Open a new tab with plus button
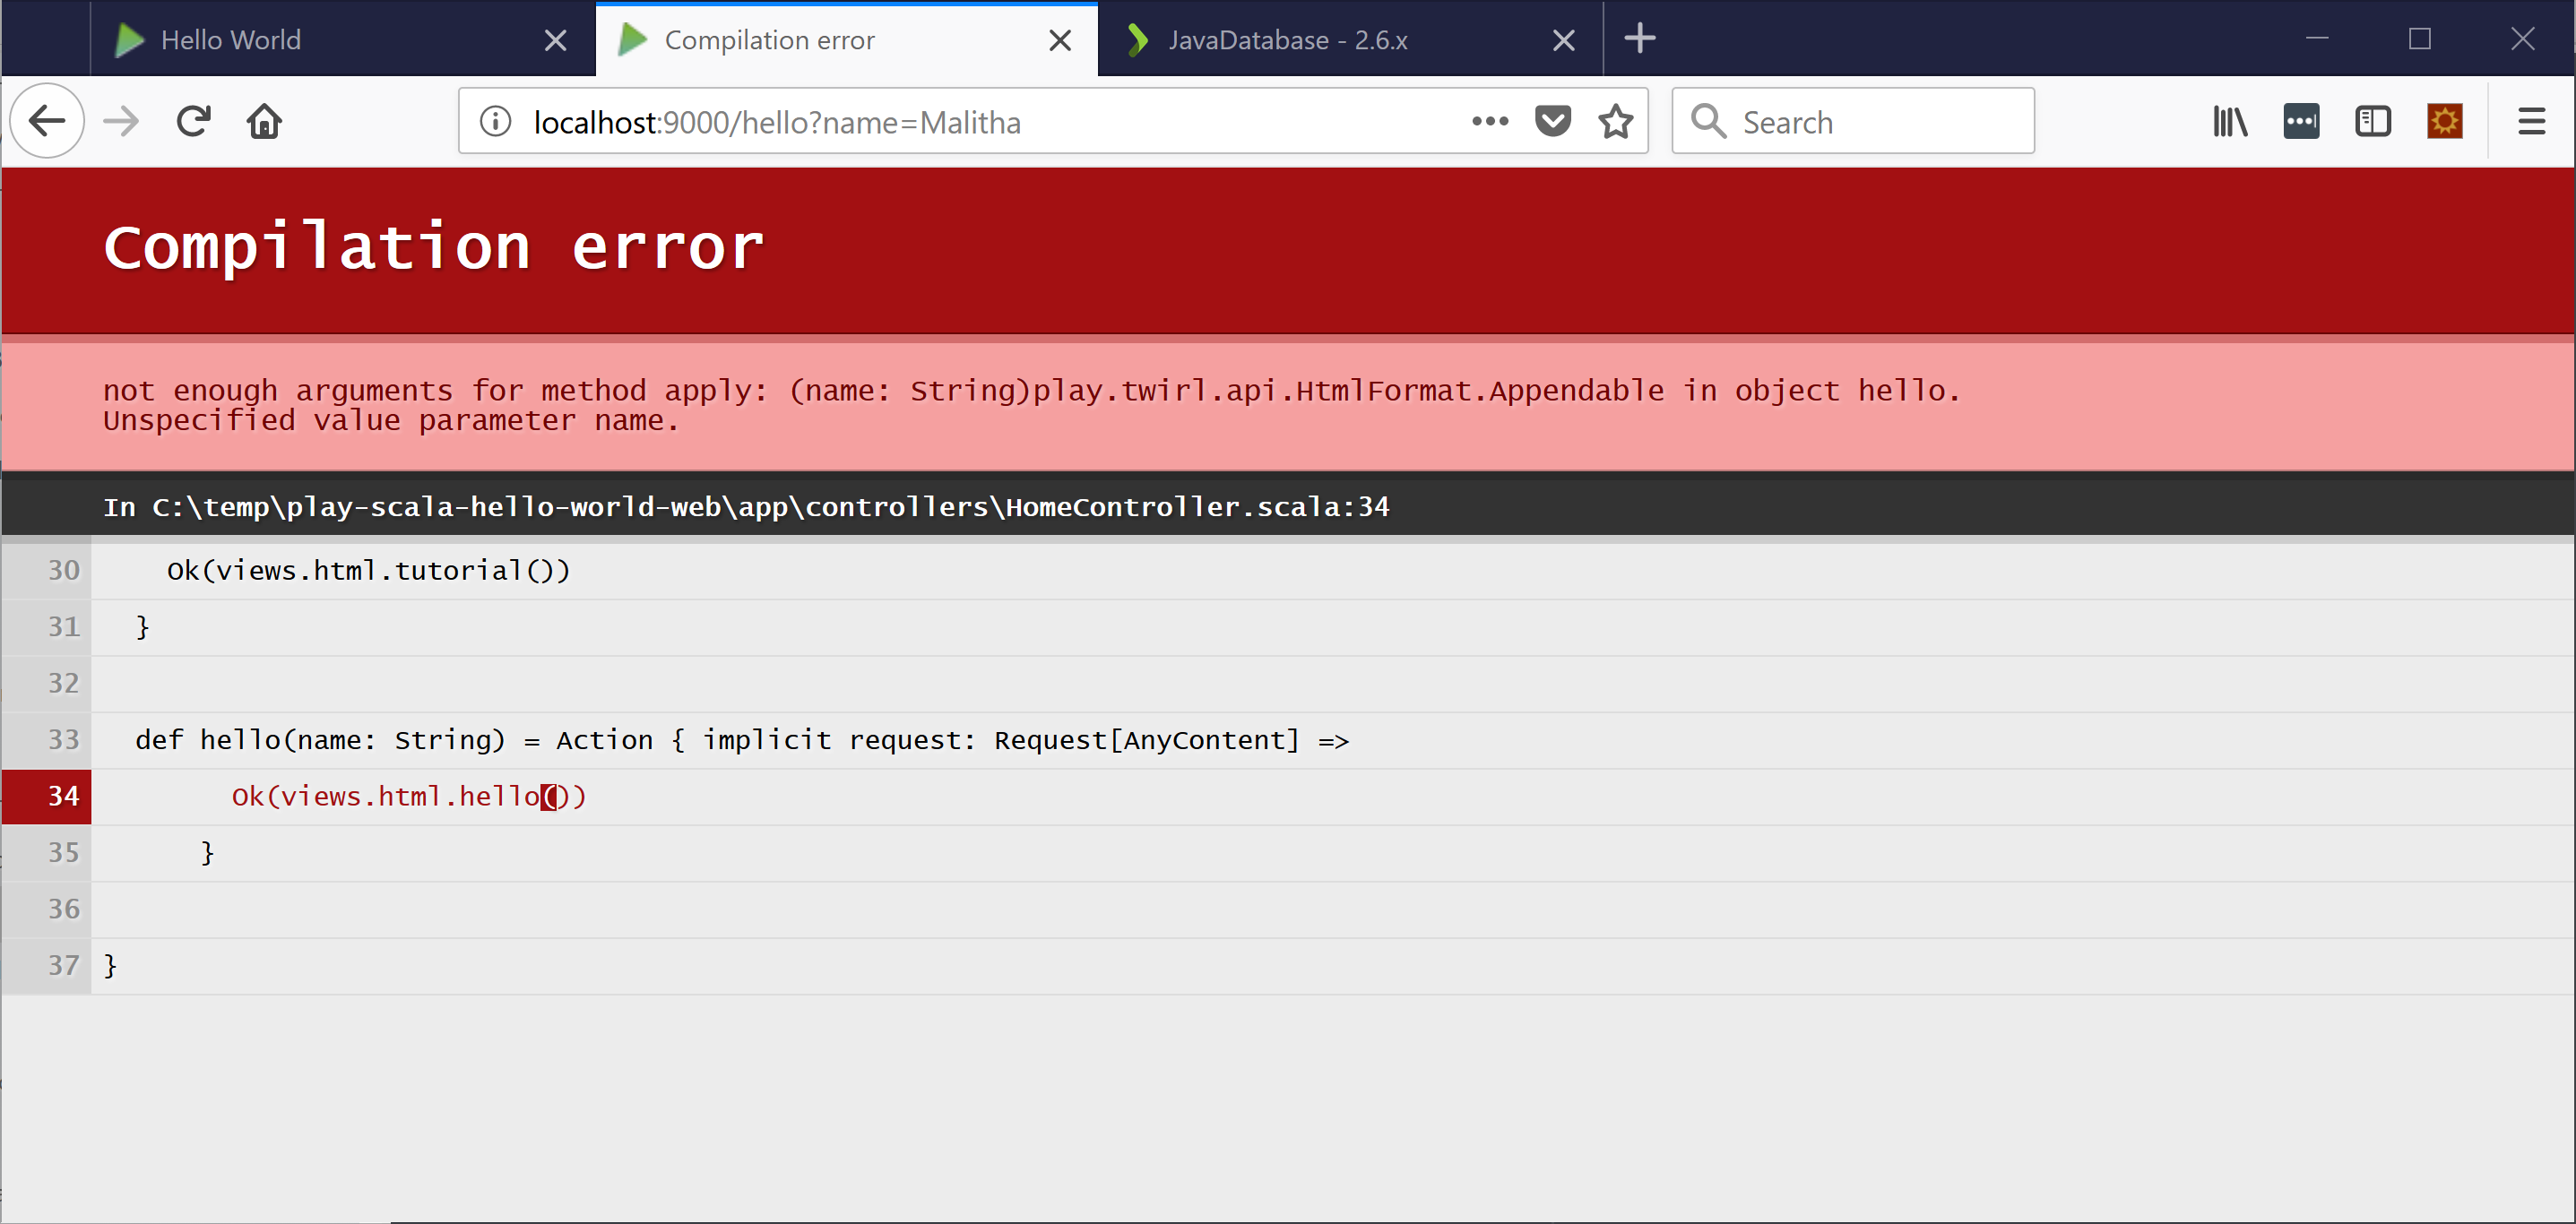The width and height of the screenshot is (2576, 1224). pos(1639,39)
